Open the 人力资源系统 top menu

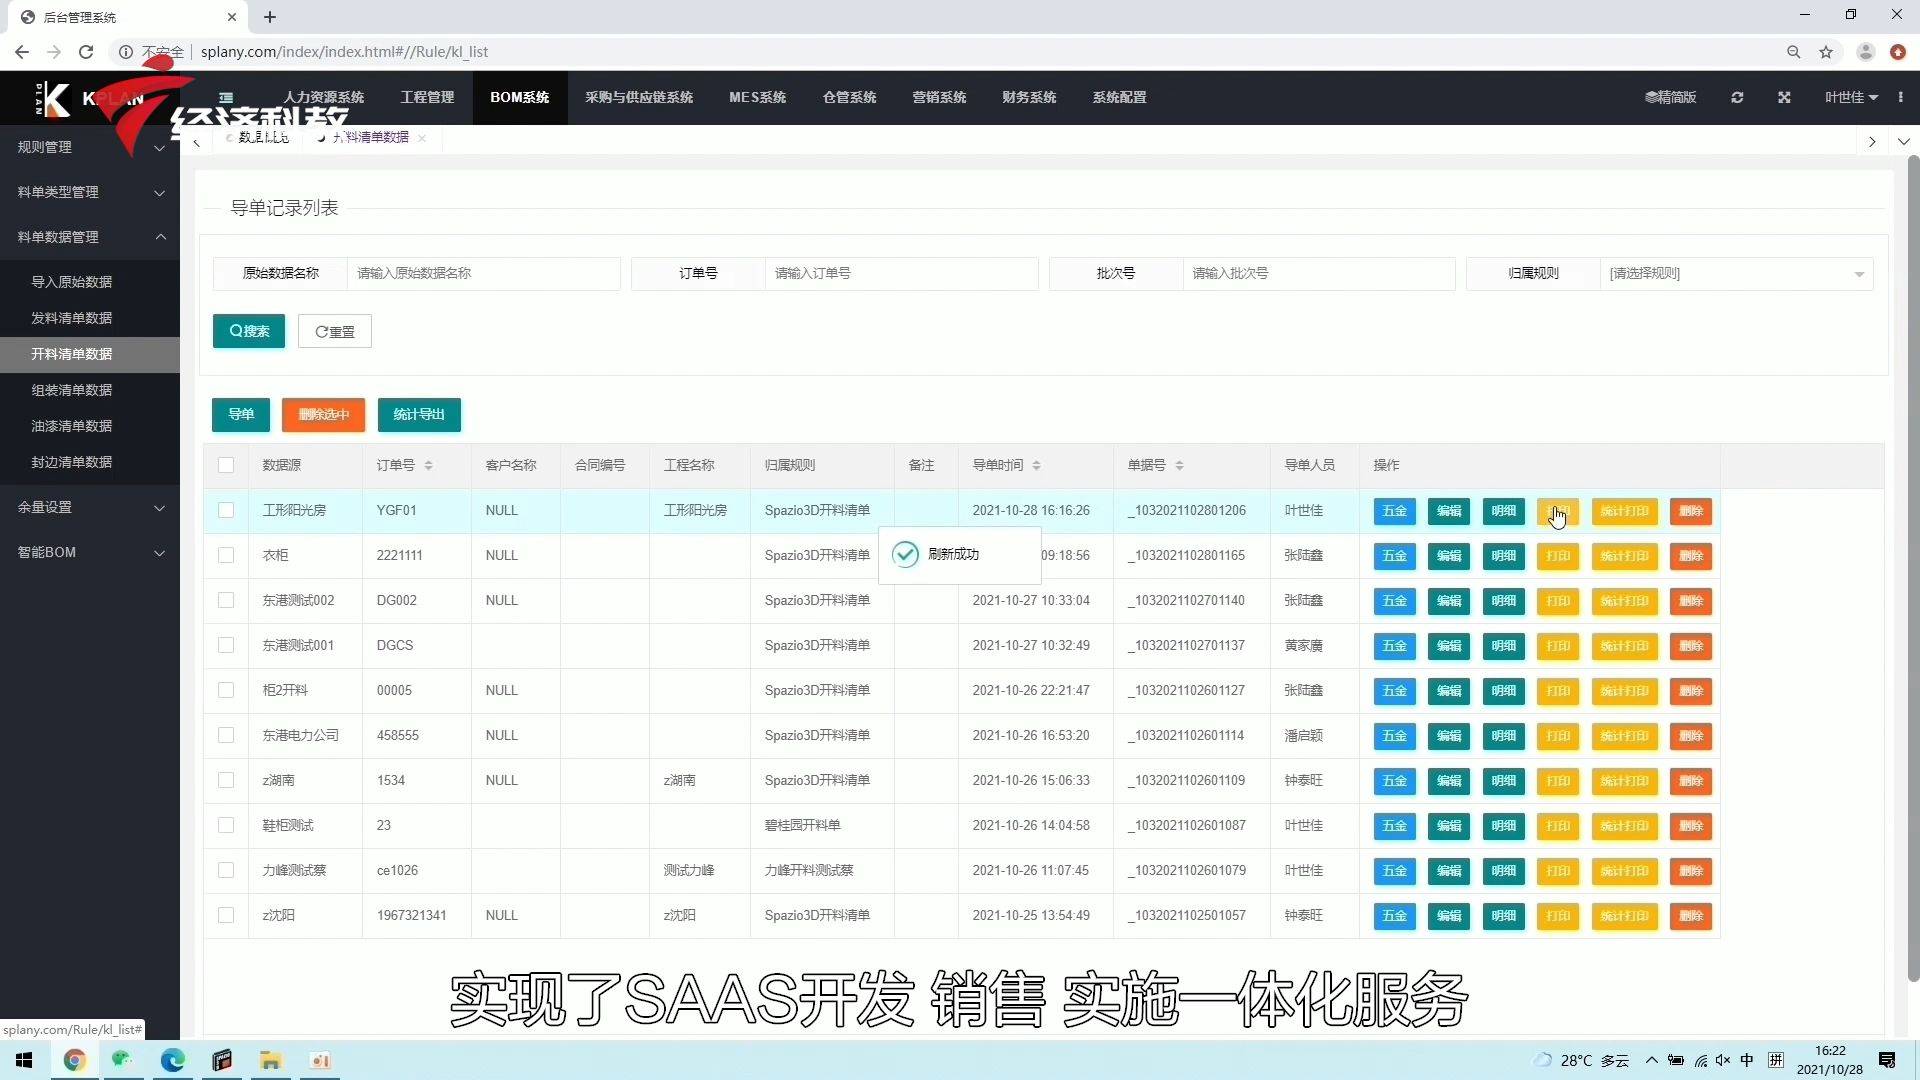pos(323,97)
